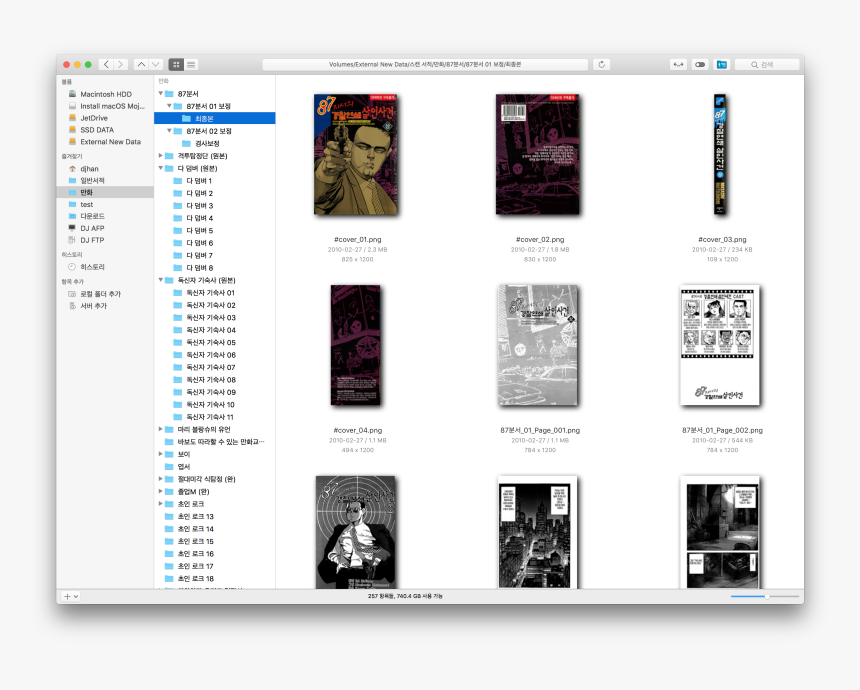Select the #cover_02.png back cover thumbnail
Viewport: 860px width, 690px height.
click(x=538, y=154)
